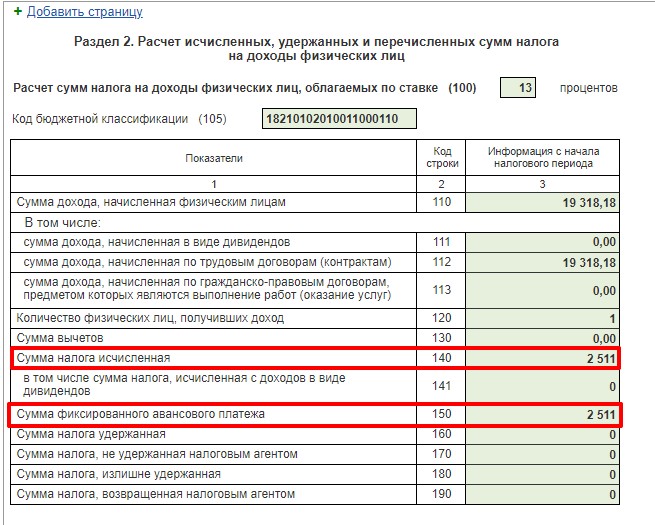The image size is (655, 525).
Task: Click the label Сумма налога удержанная
Action: click(91, 434)
